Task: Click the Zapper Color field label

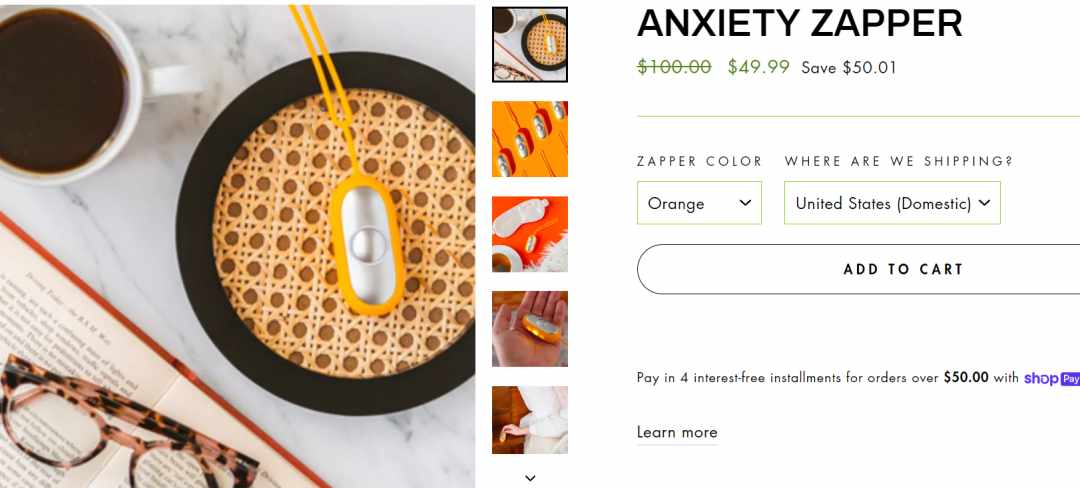Action: (x=699, y=161)
